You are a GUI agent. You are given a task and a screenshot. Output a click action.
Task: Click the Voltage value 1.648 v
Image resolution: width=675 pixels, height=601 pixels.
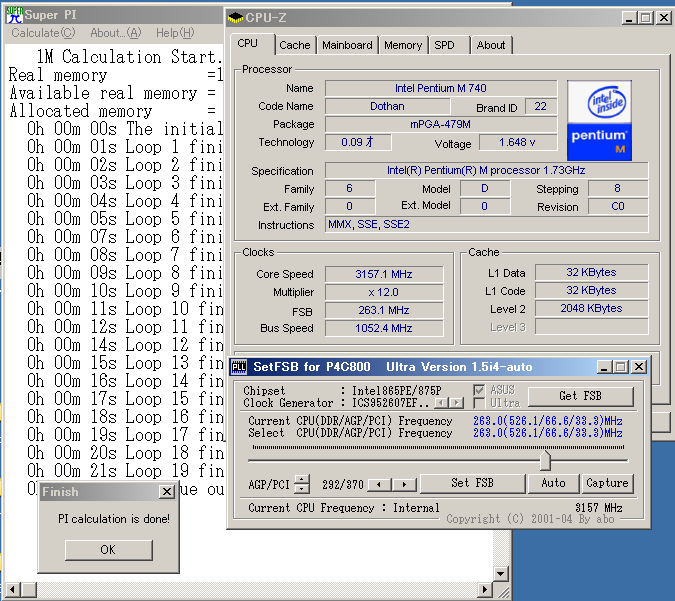click(517, 143)
